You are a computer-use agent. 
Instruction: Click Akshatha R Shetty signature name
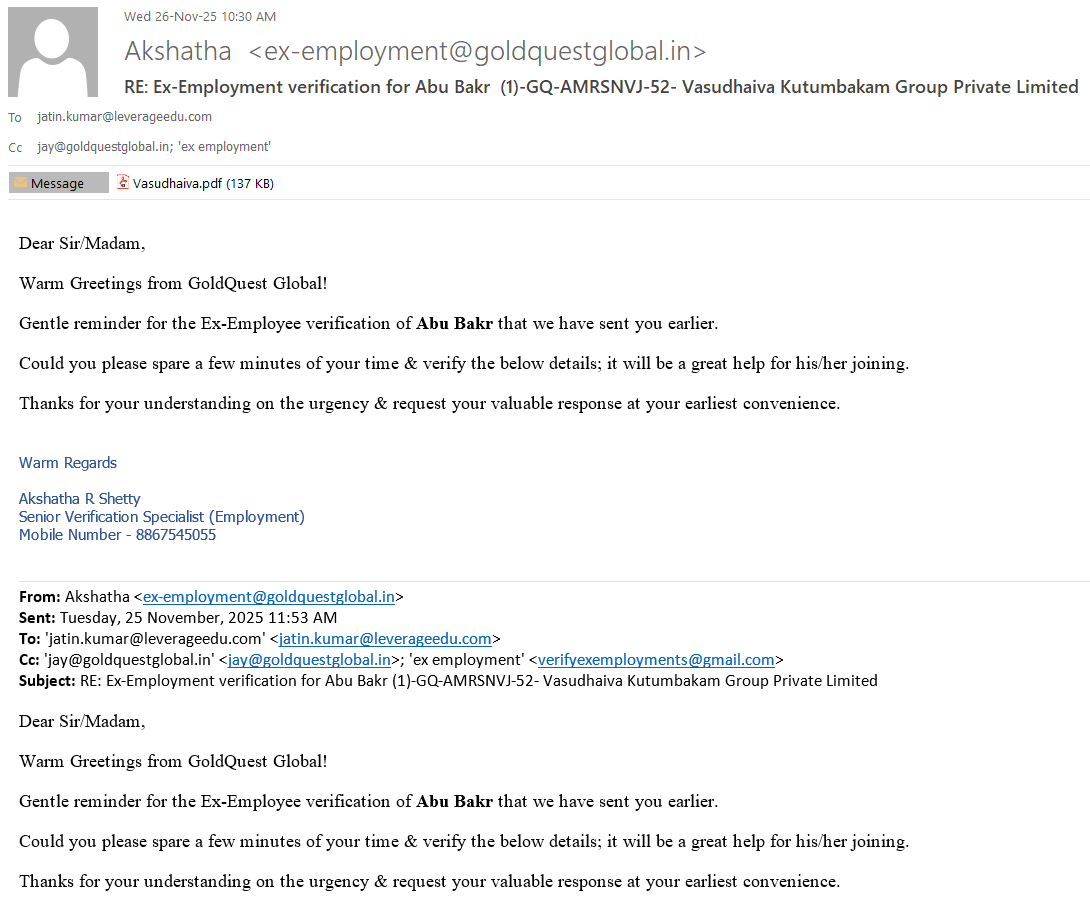80,499
